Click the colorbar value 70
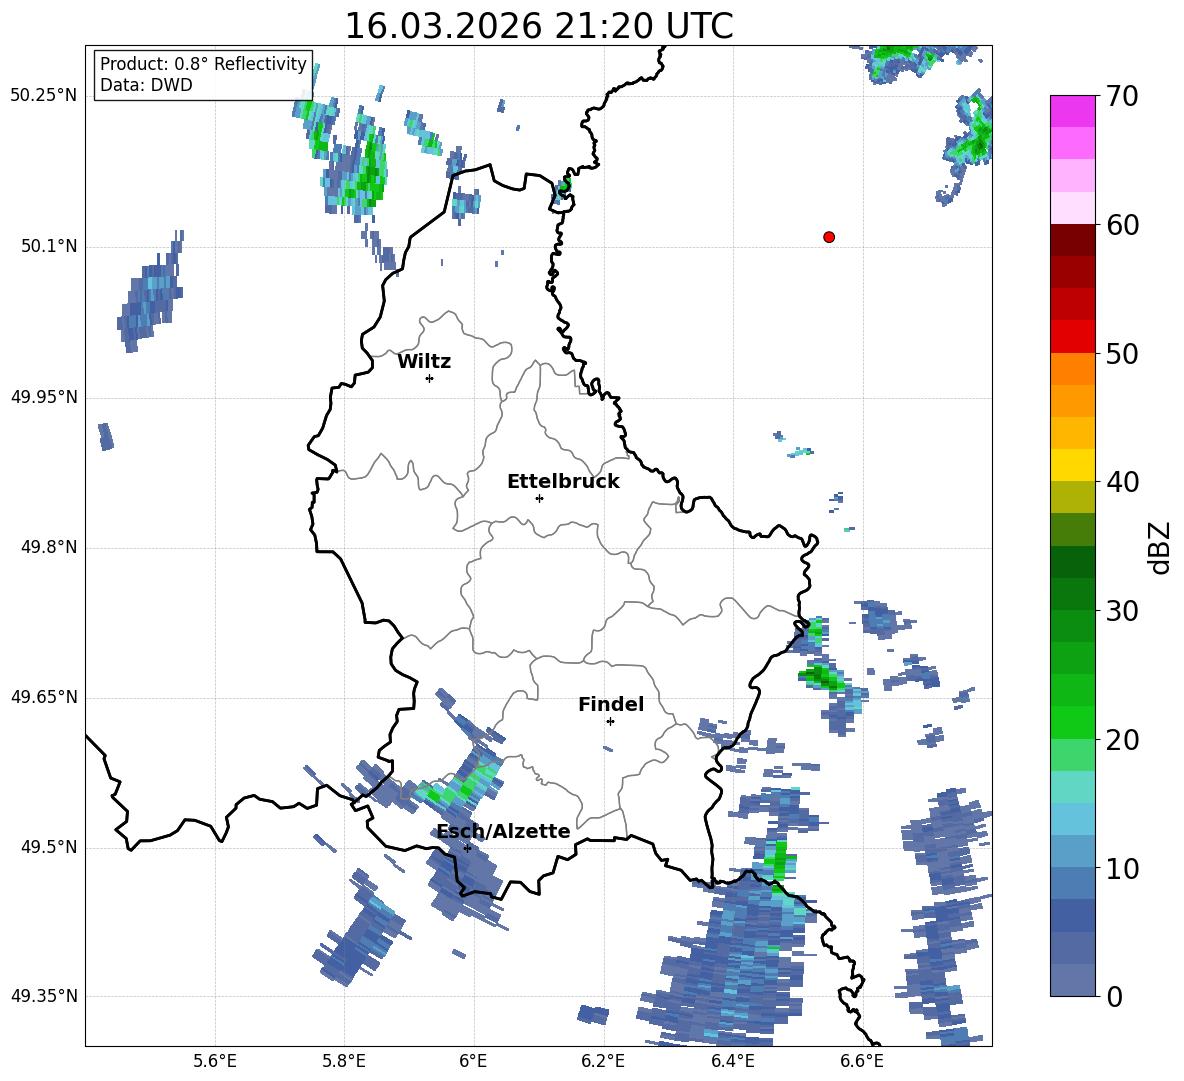 [1122, 96]
